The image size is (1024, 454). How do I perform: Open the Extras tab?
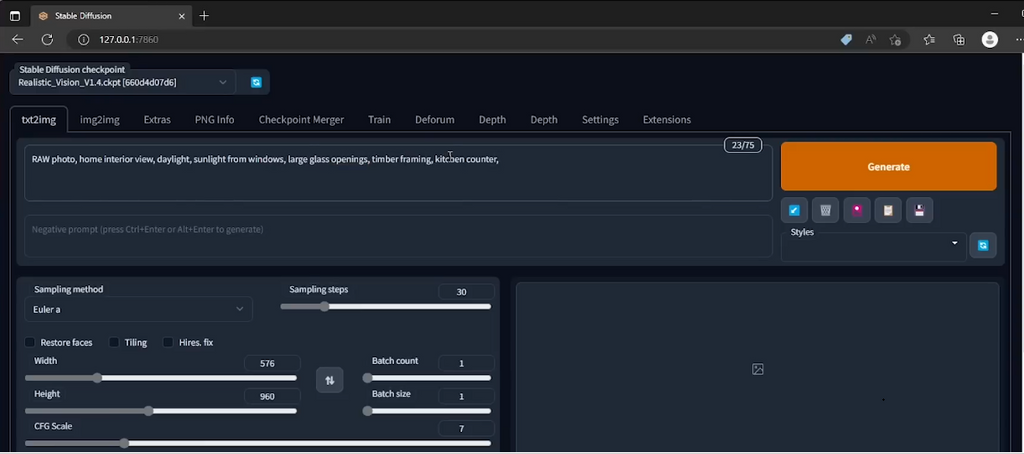click(x=157, y=120)
